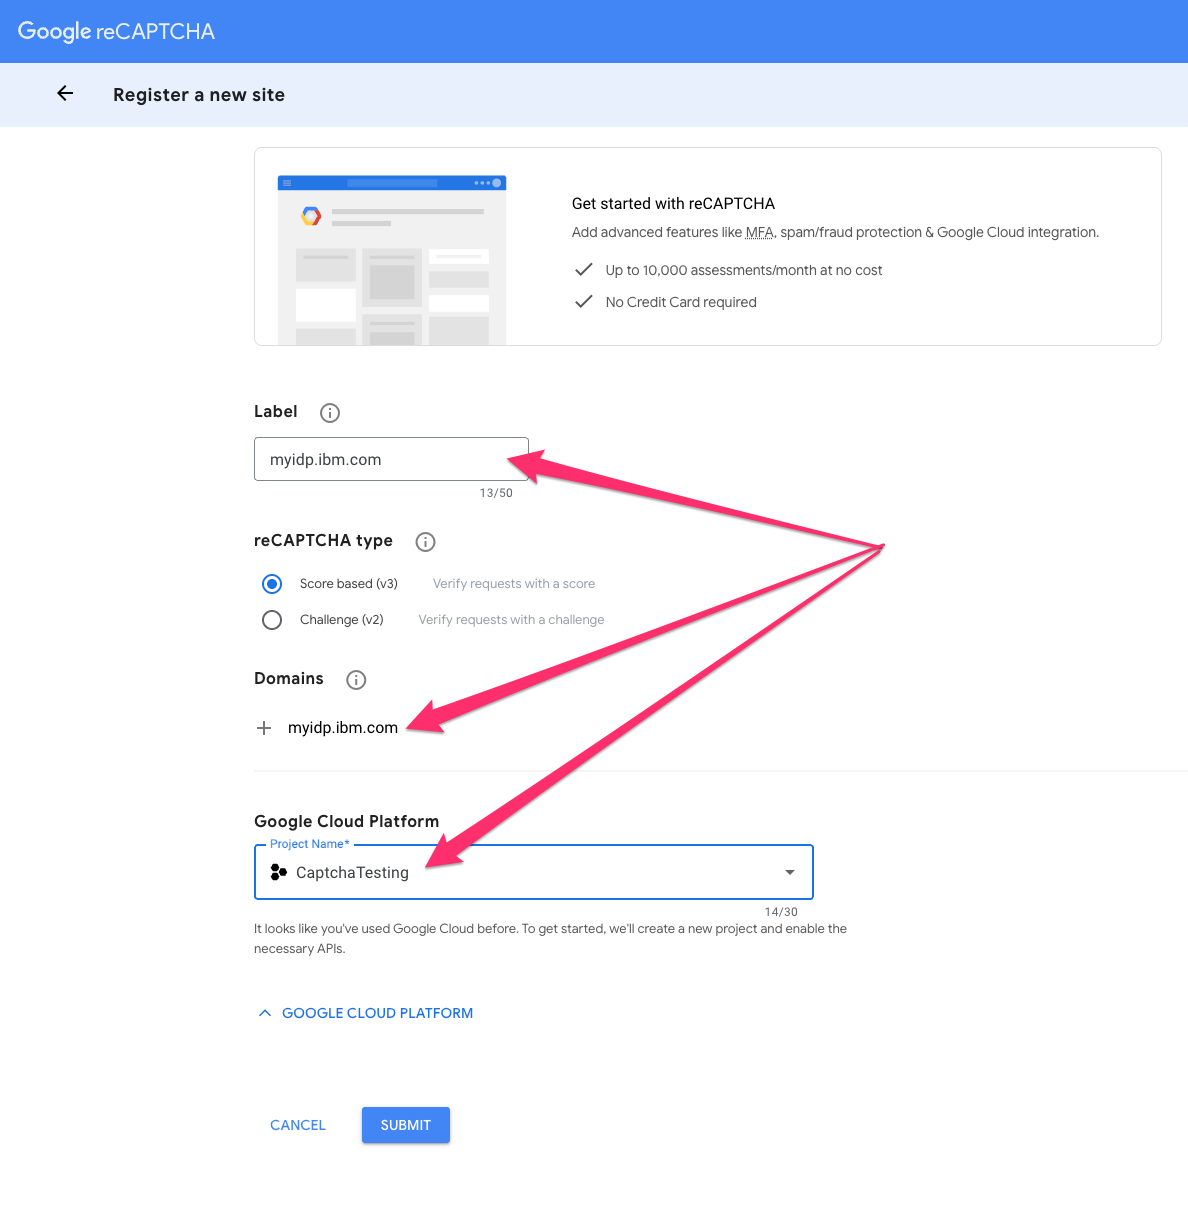Viewport: 1188px width, 1222px height.
Task: Open the Label info icon
Action: click(x=330, y=413)
